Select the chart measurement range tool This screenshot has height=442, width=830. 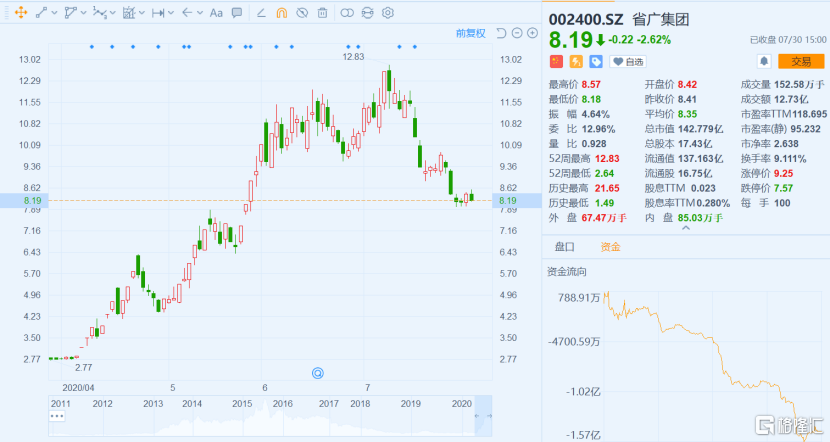point(129,13)
